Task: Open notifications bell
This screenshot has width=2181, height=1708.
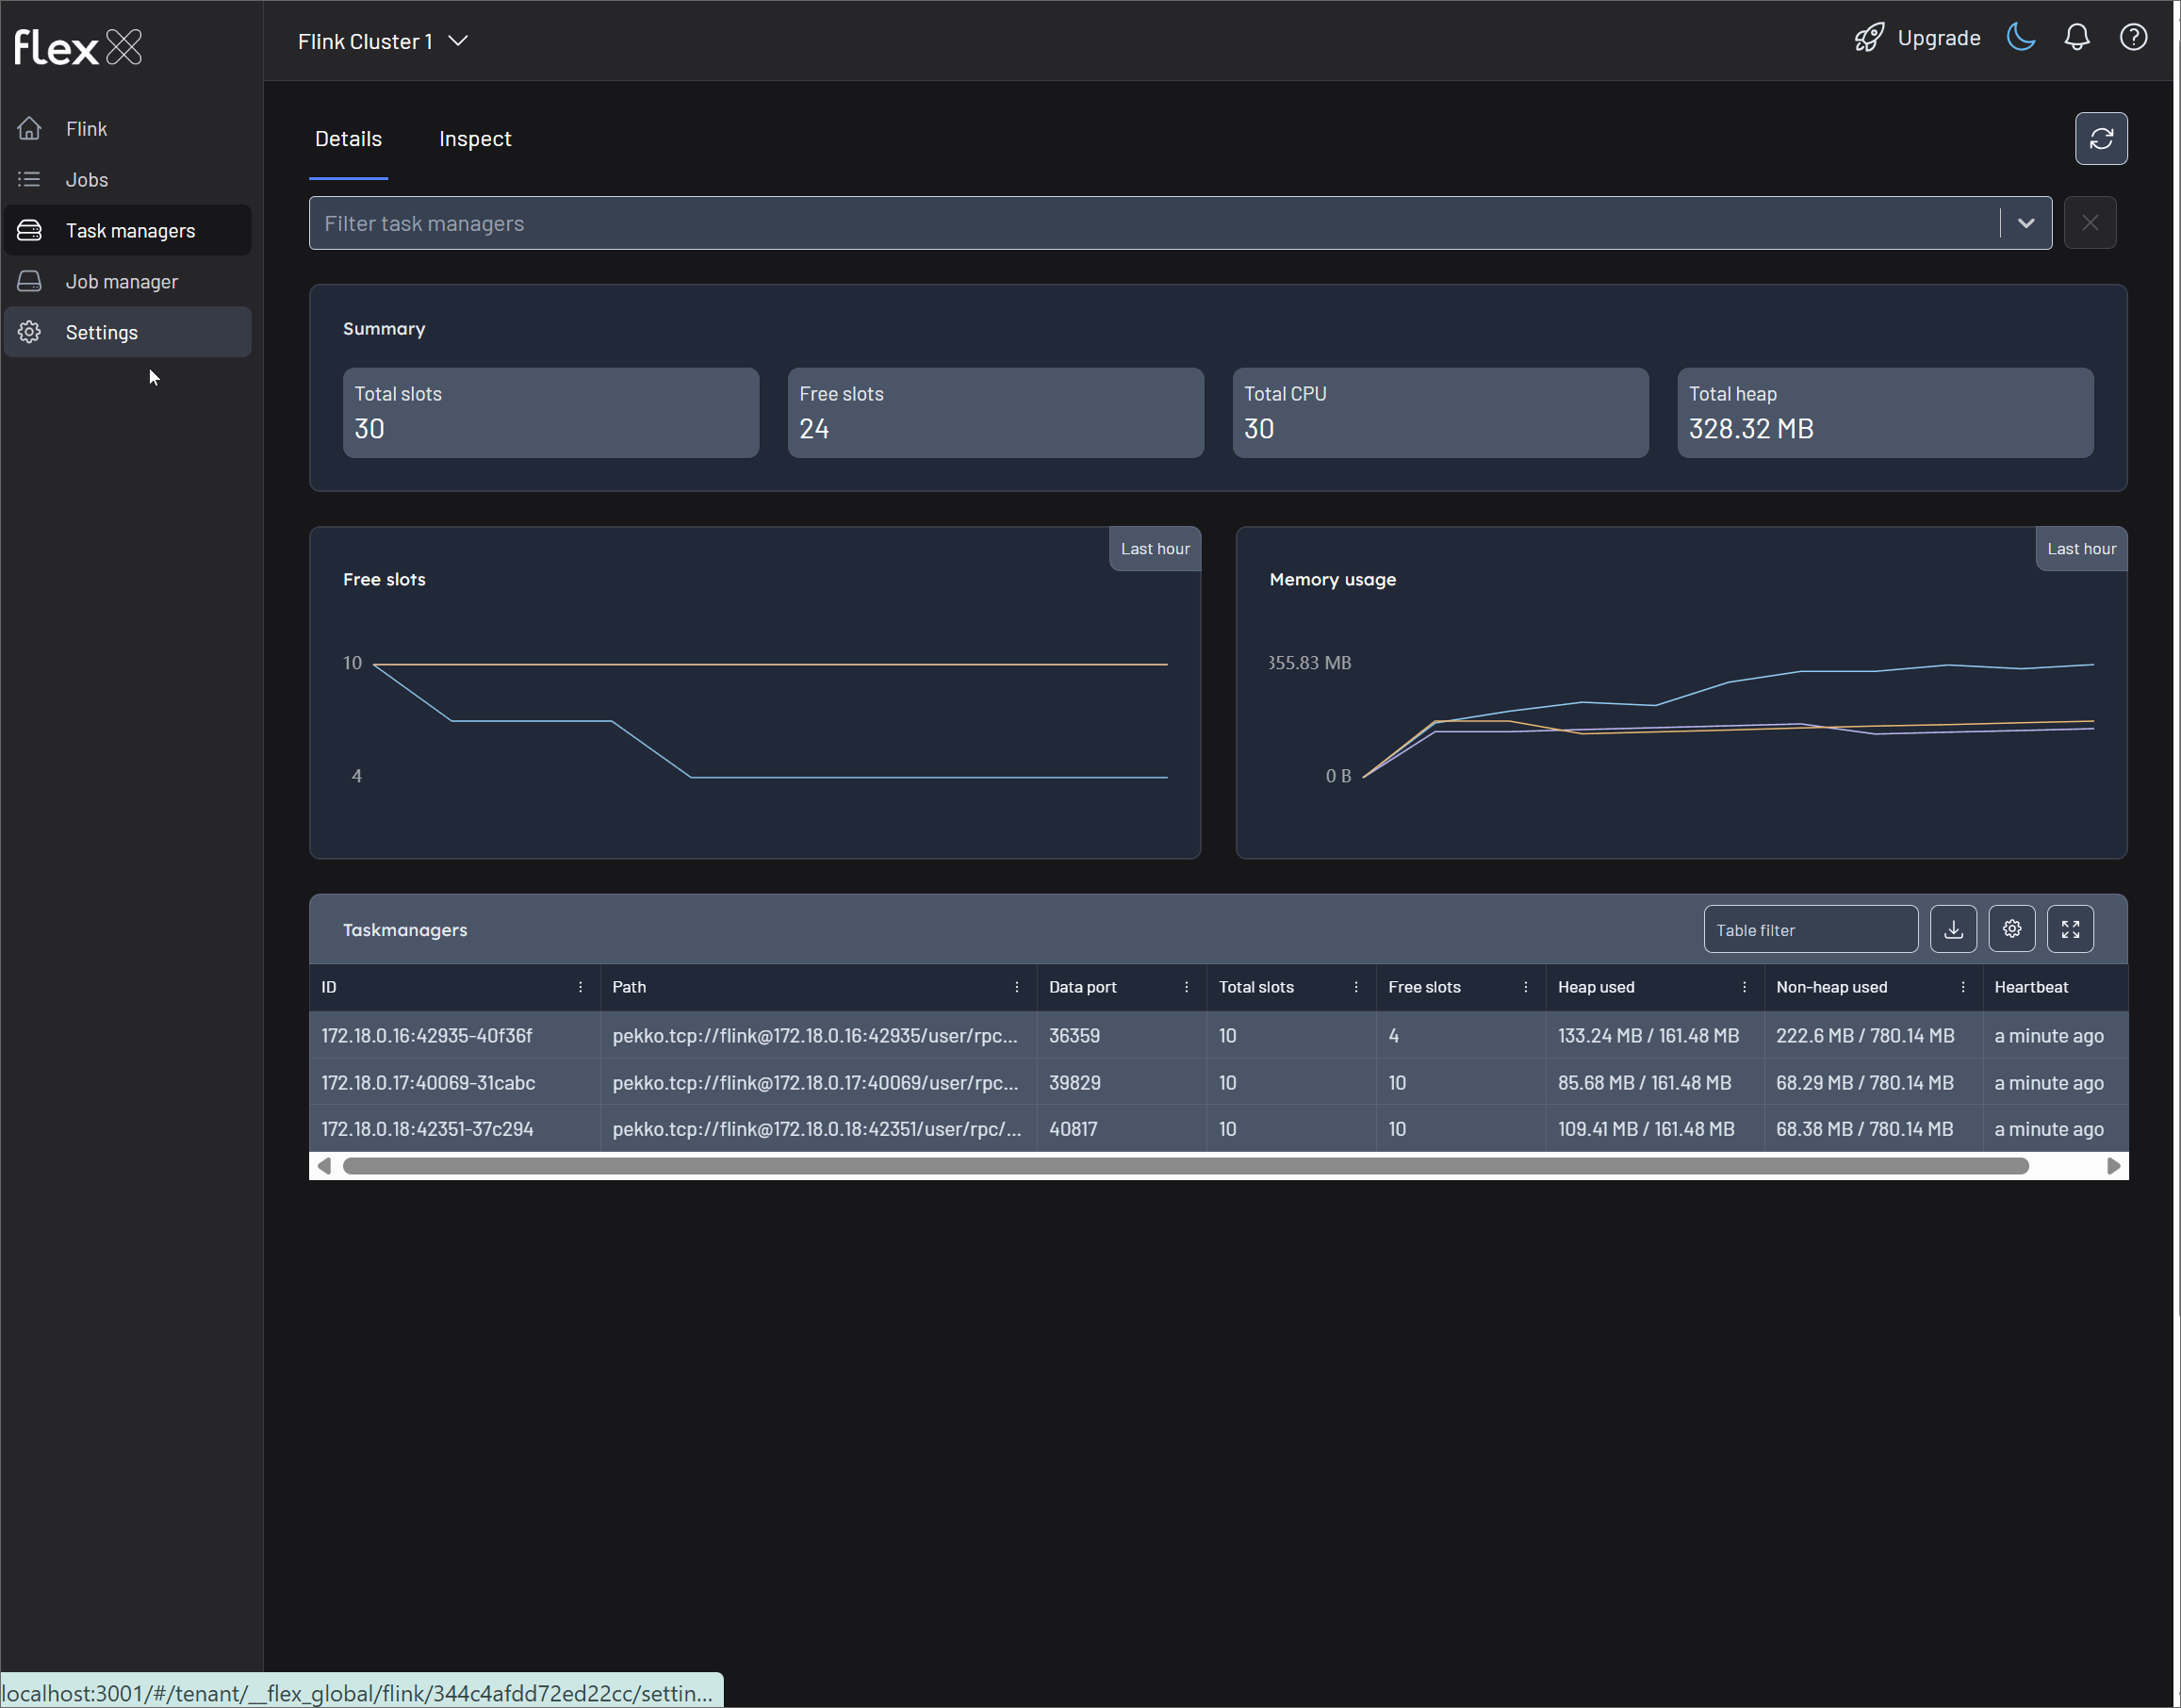Action: pos(2077,38)
